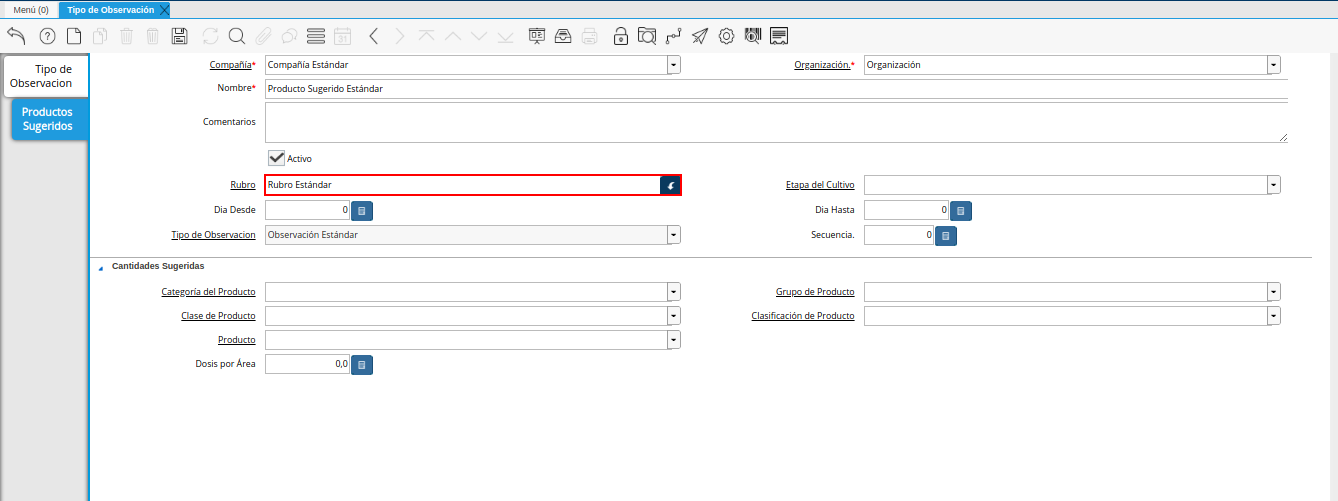This screenshot has height=501, width=1338.
Task: Click the Rubro Estándar input field
Action: (x=462, y=185)
